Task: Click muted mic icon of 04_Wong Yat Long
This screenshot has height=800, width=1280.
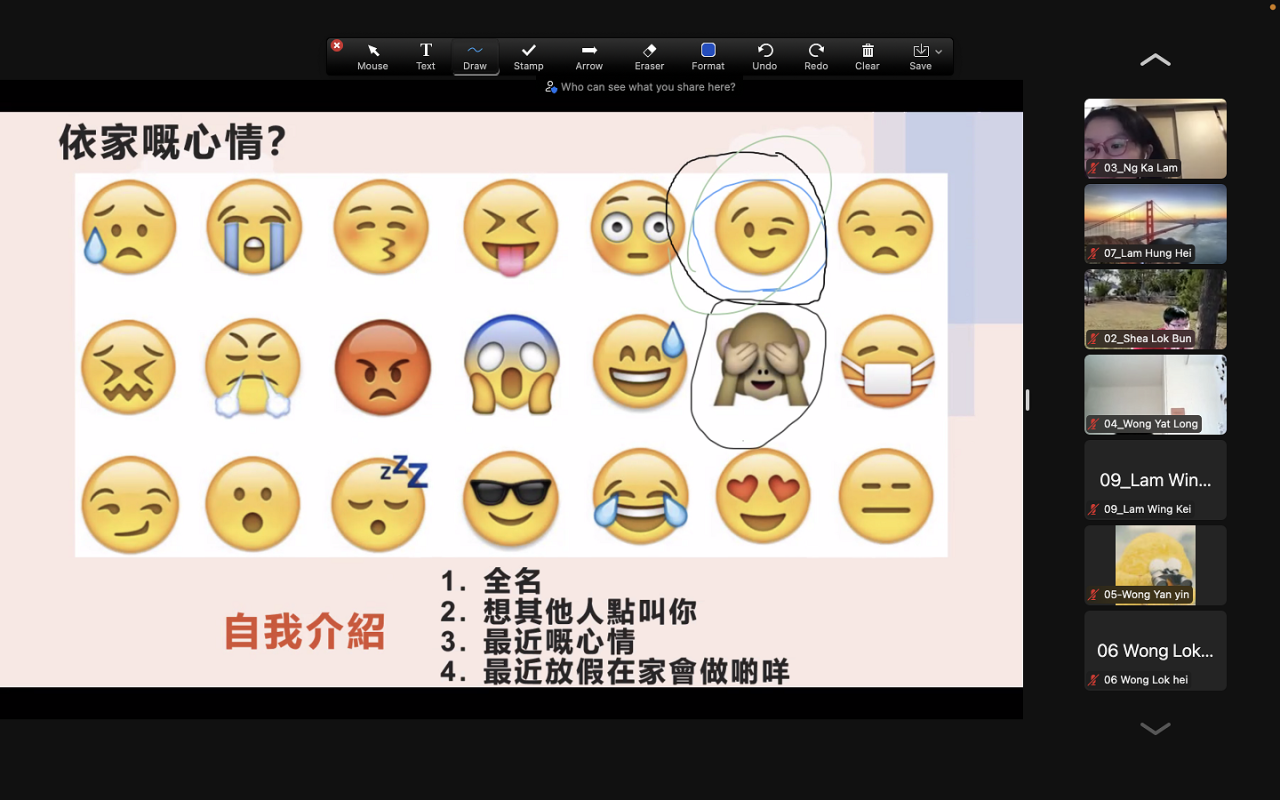Action: click(1094, 424)
